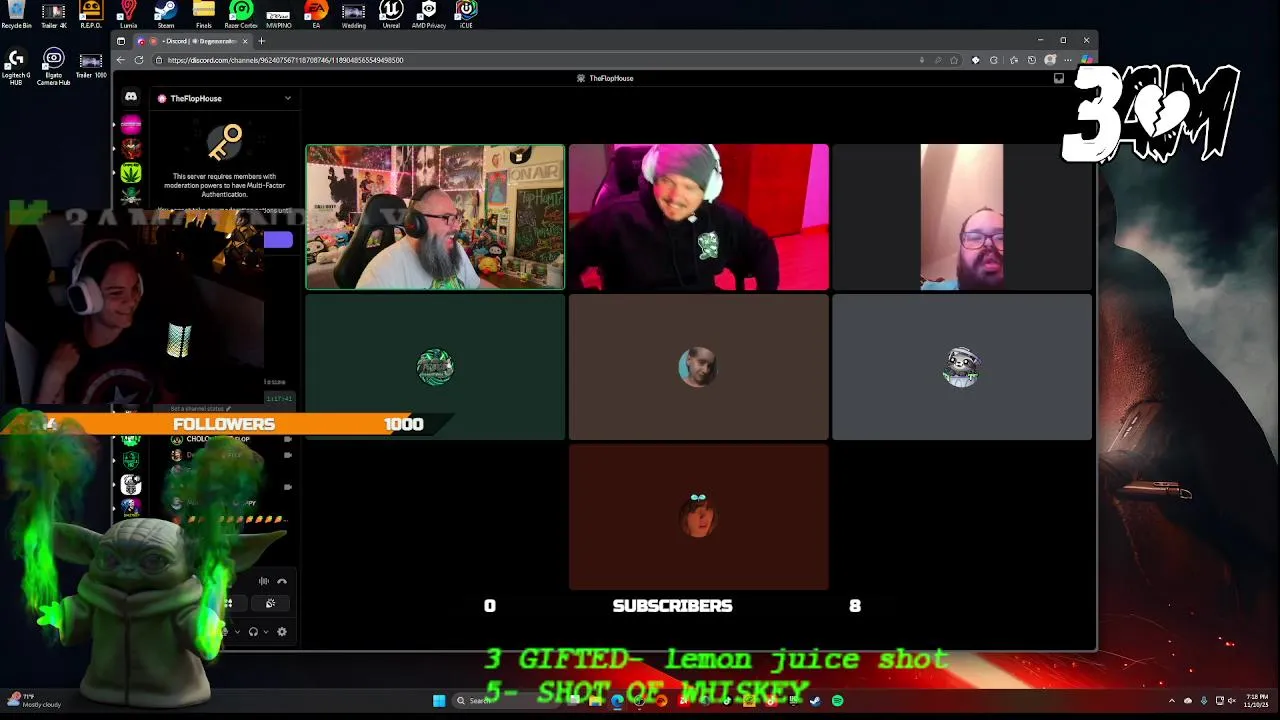1280x720 pixels.
Task: Select the raccoon avatar participant tile
Action: click(962, 367)
